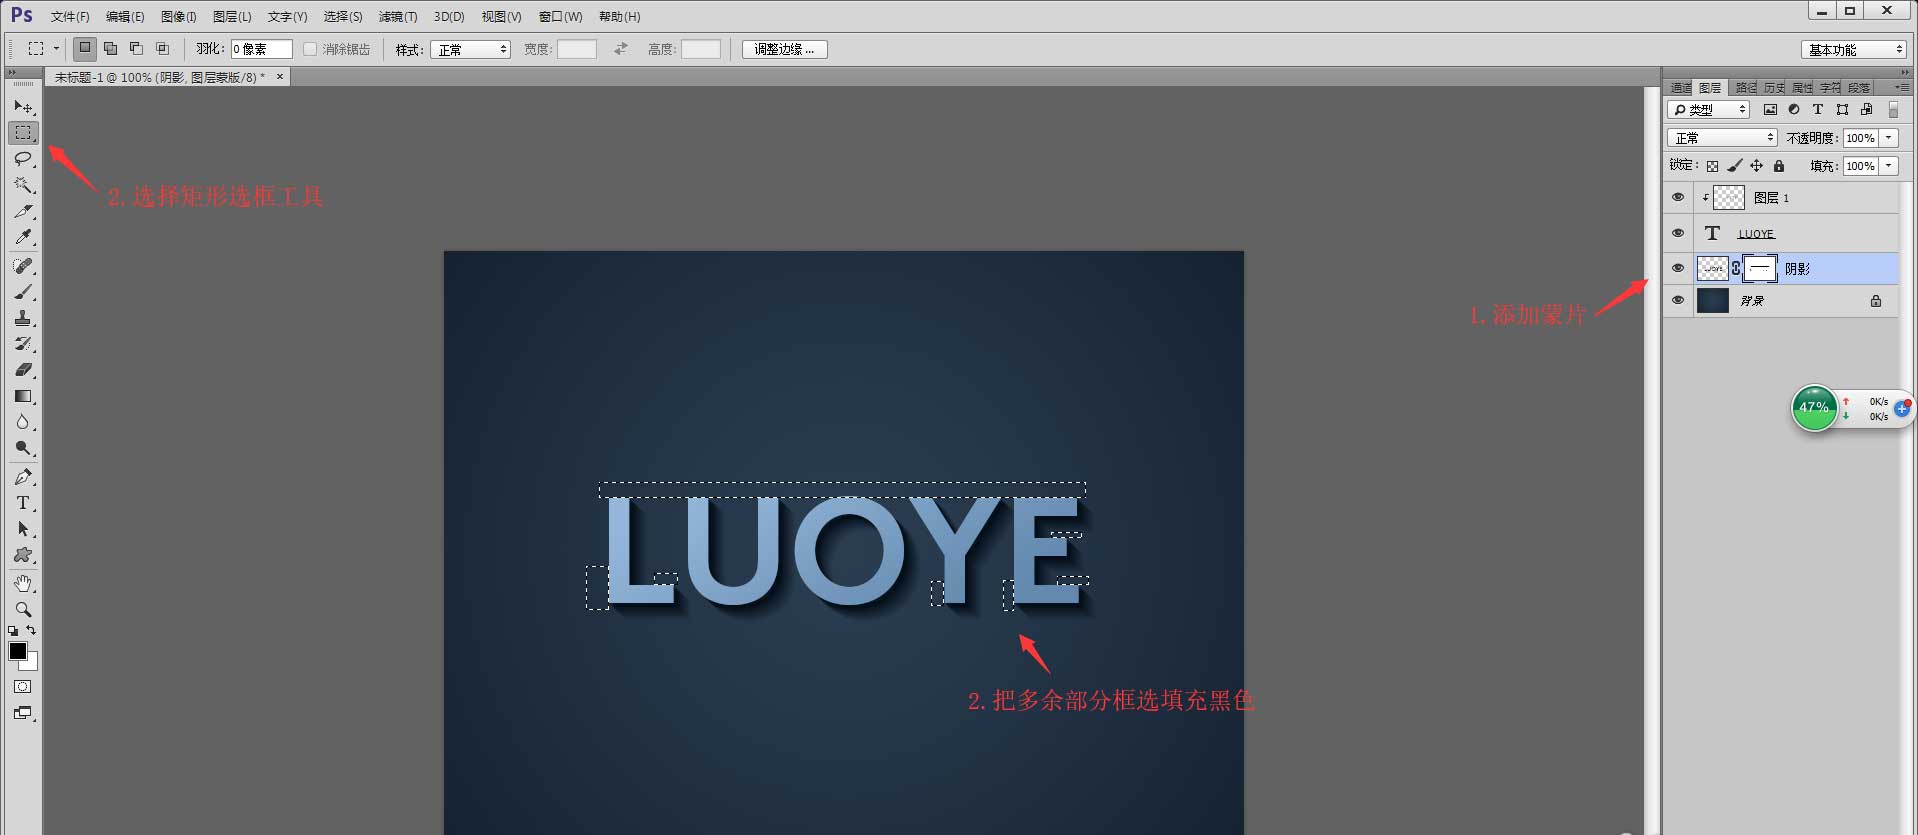The width and height of the screenshot is (1918, 835).
Task: Select the Blur tool
Action: pos(23,422)
